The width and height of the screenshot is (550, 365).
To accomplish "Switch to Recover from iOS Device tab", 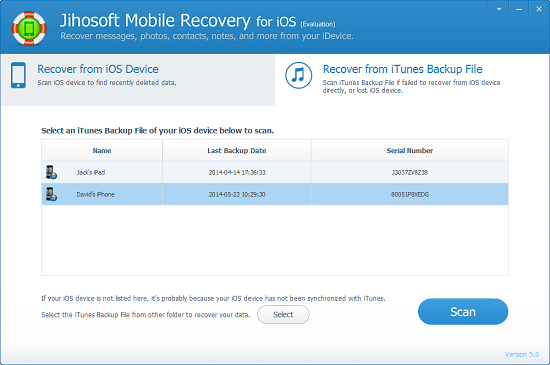I will 138,80.
